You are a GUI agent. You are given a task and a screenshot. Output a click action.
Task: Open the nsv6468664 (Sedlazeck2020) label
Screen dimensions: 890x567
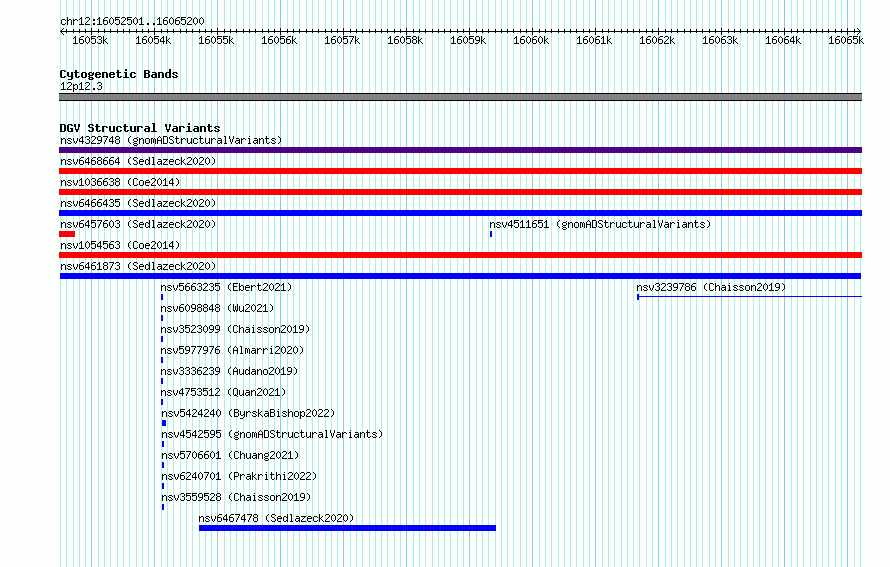(138, 161)
